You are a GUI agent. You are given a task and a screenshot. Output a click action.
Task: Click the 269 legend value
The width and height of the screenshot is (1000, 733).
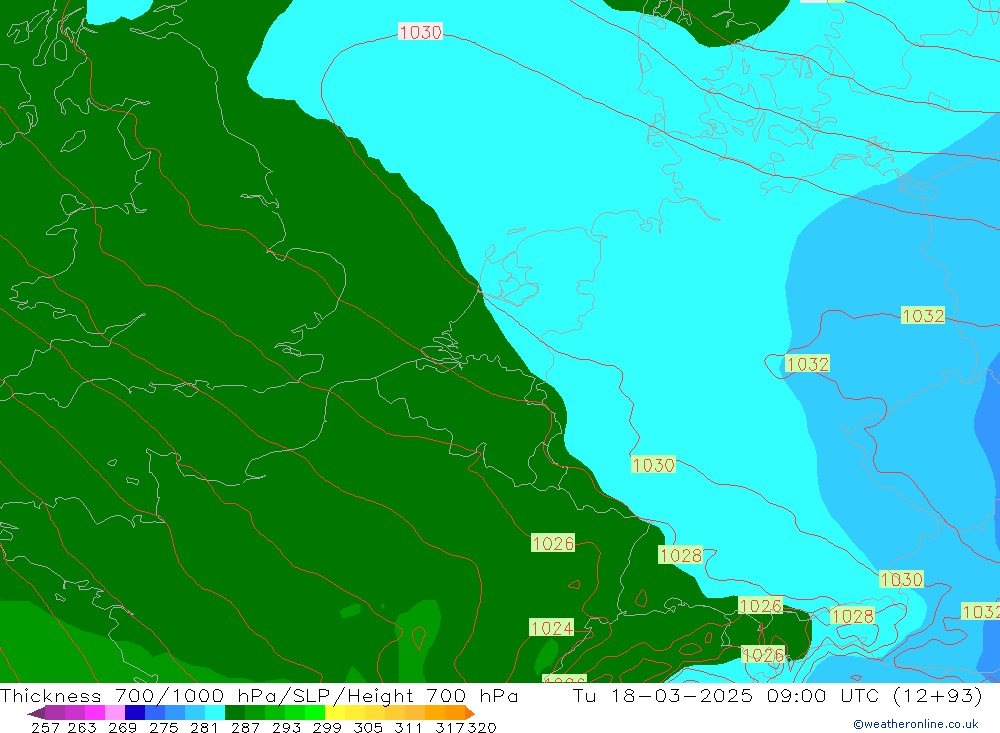coord(122,727)
